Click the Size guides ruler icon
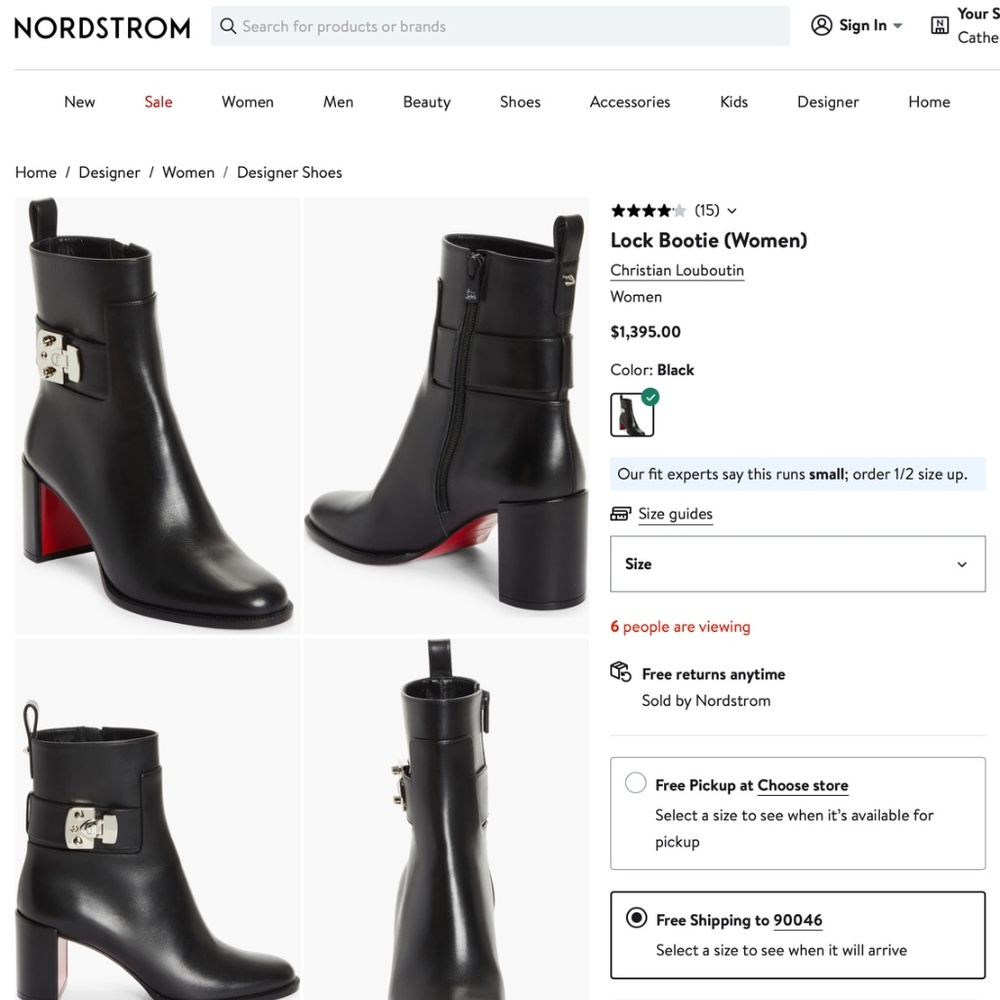The image size is (1000, 1000). (x=621, y=513)
